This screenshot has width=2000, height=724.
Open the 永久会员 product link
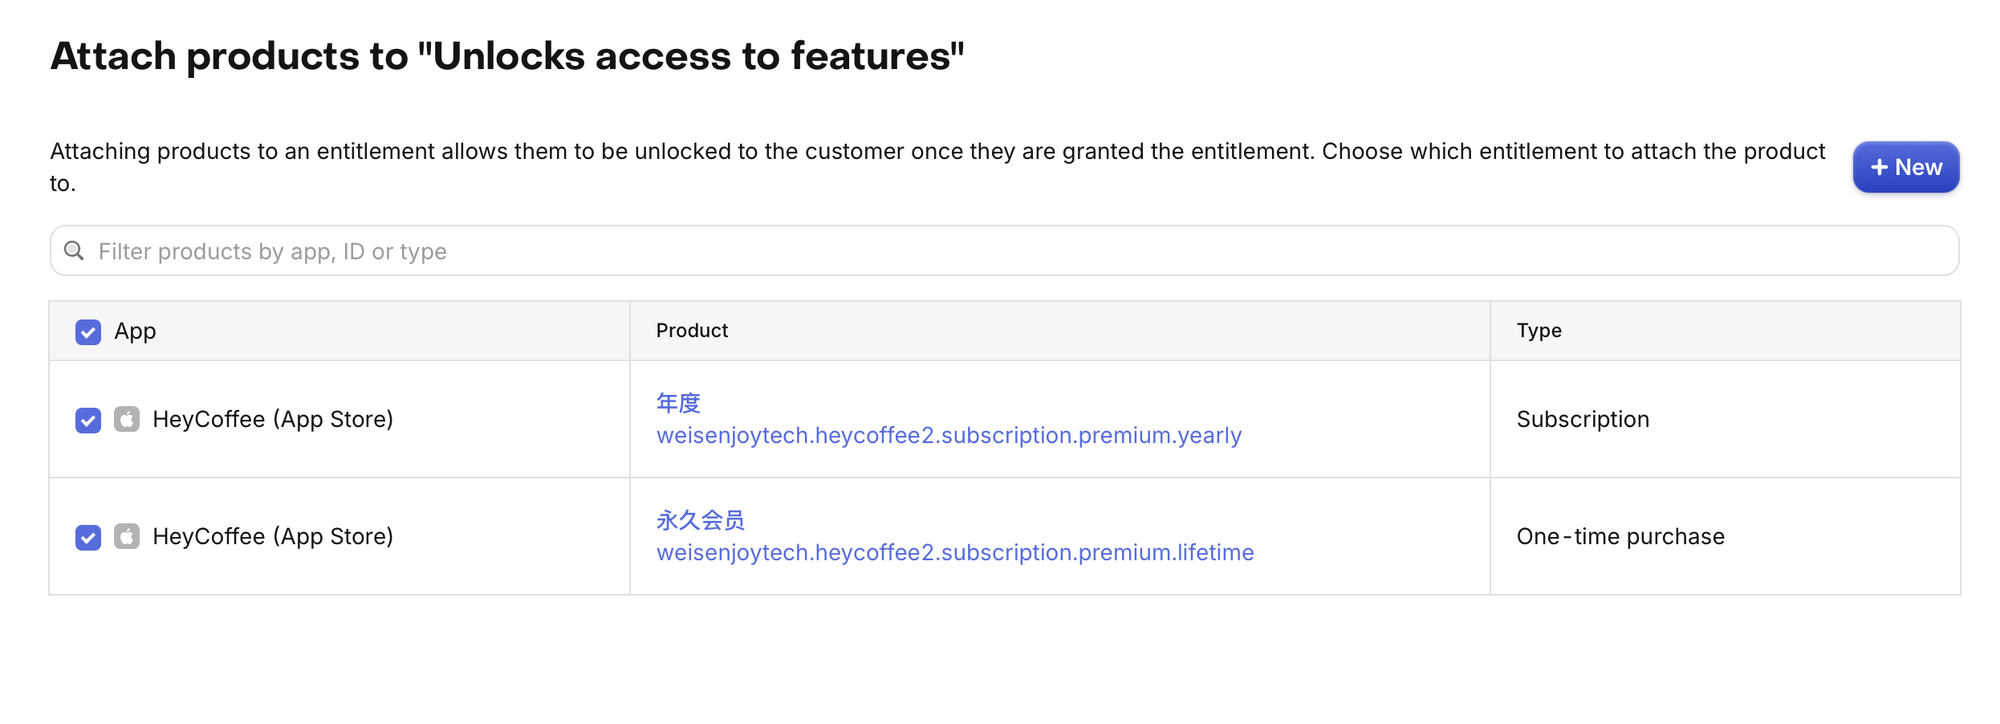[700, 520]
